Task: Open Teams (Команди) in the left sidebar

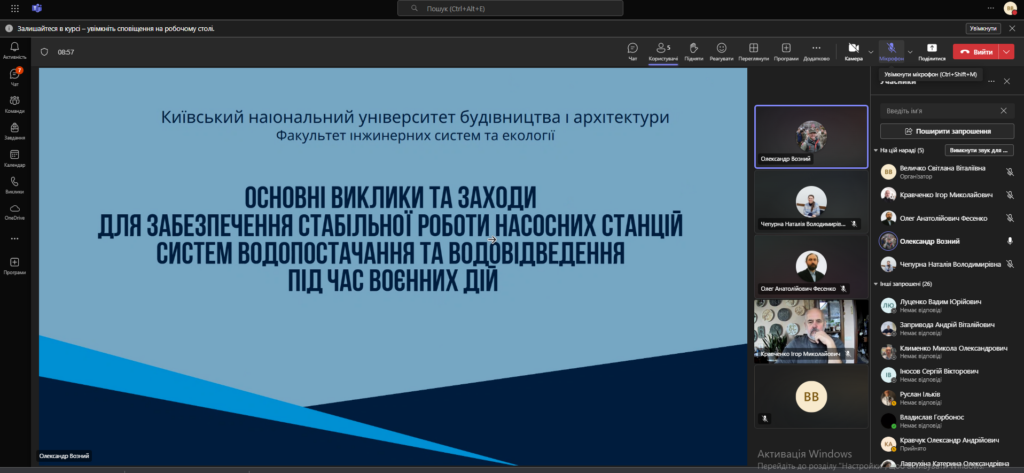Action: point(15,105)
